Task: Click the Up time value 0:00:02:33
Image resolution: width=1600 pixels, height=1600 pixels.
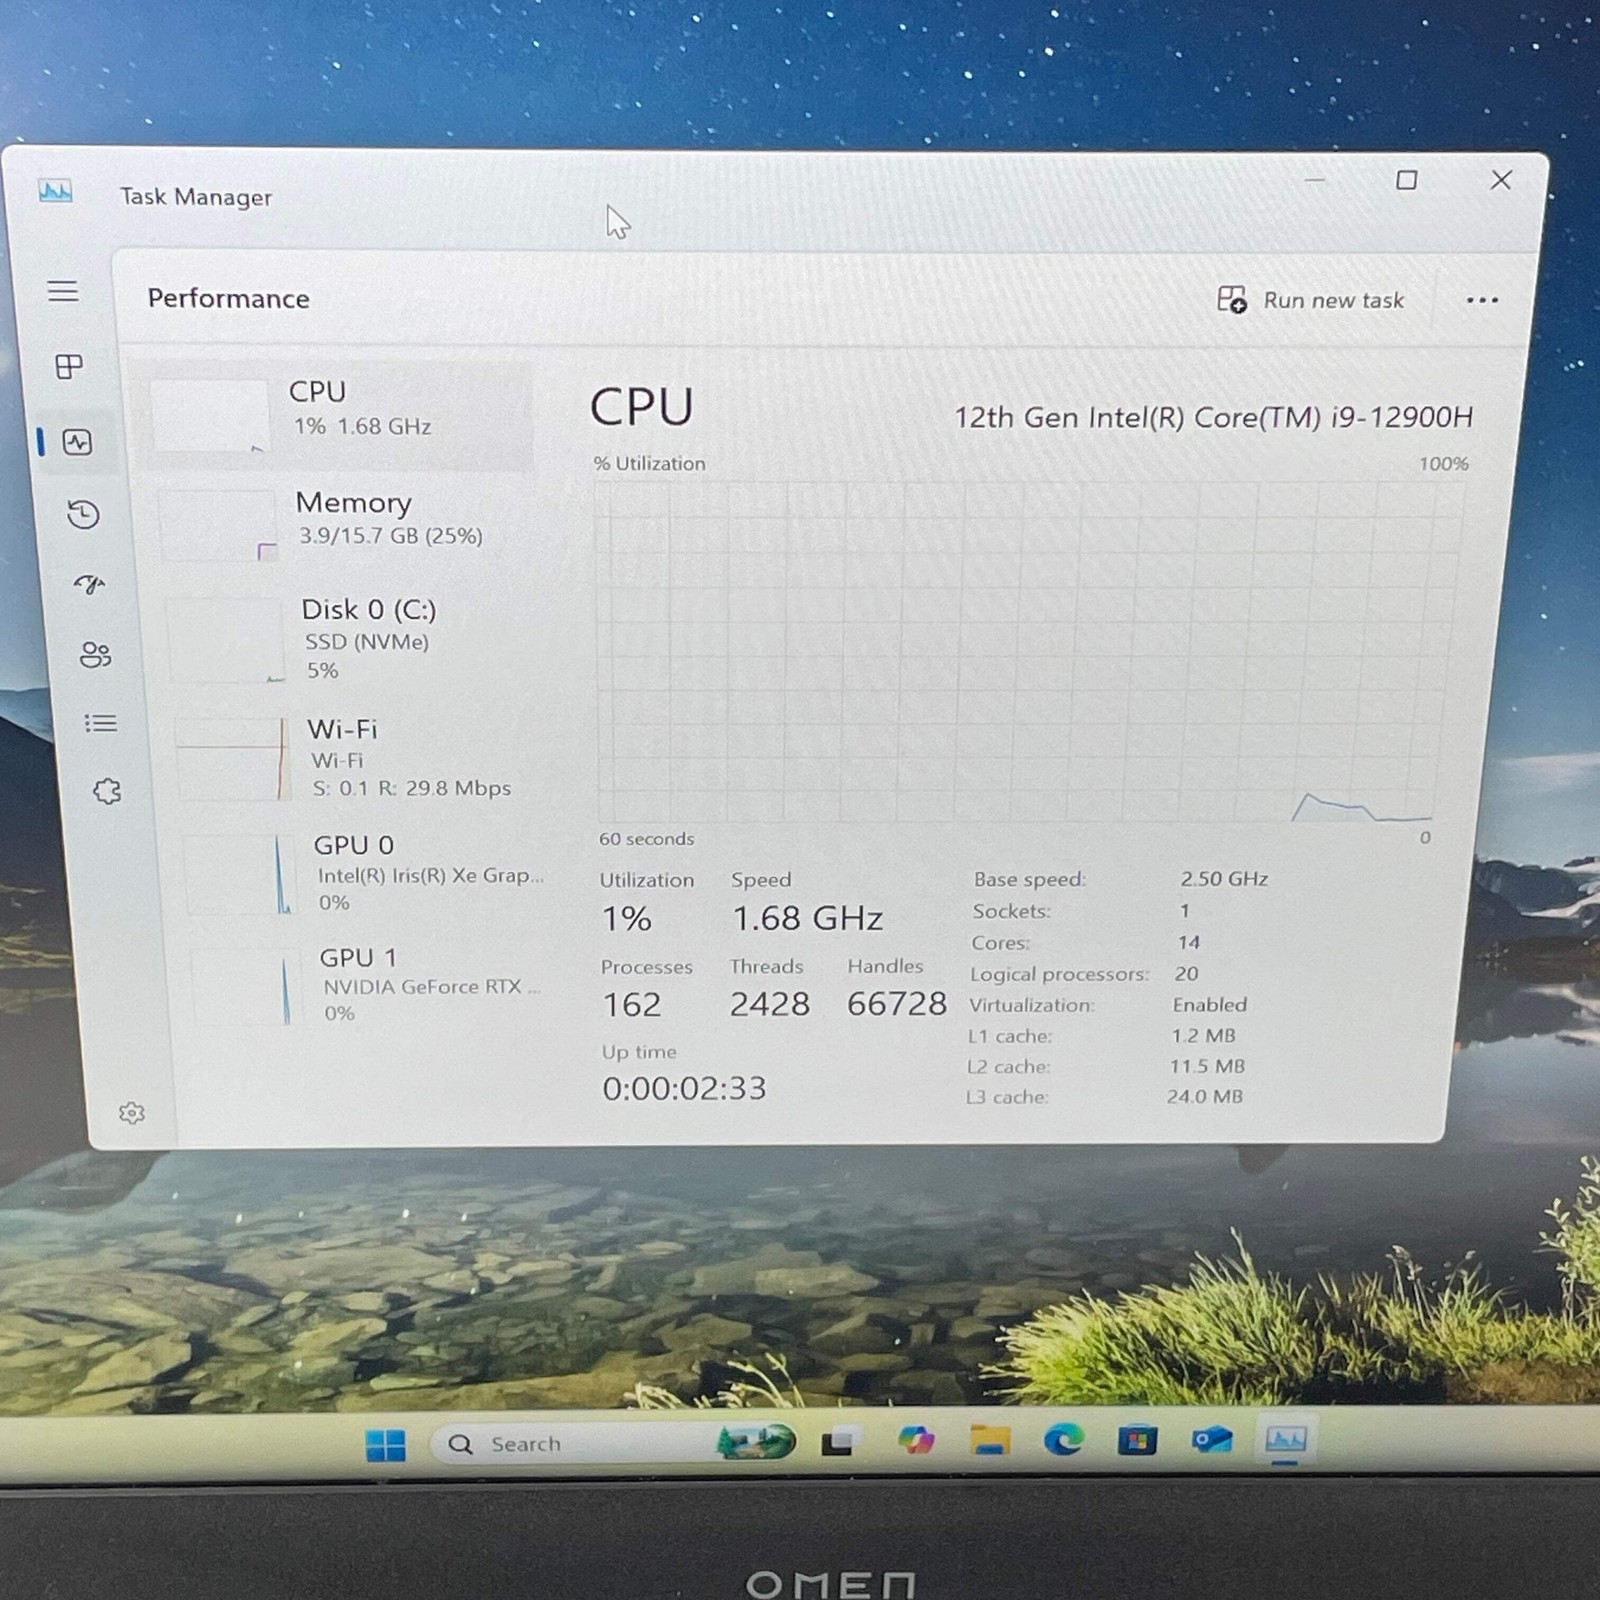Action: coord(684,1088)
